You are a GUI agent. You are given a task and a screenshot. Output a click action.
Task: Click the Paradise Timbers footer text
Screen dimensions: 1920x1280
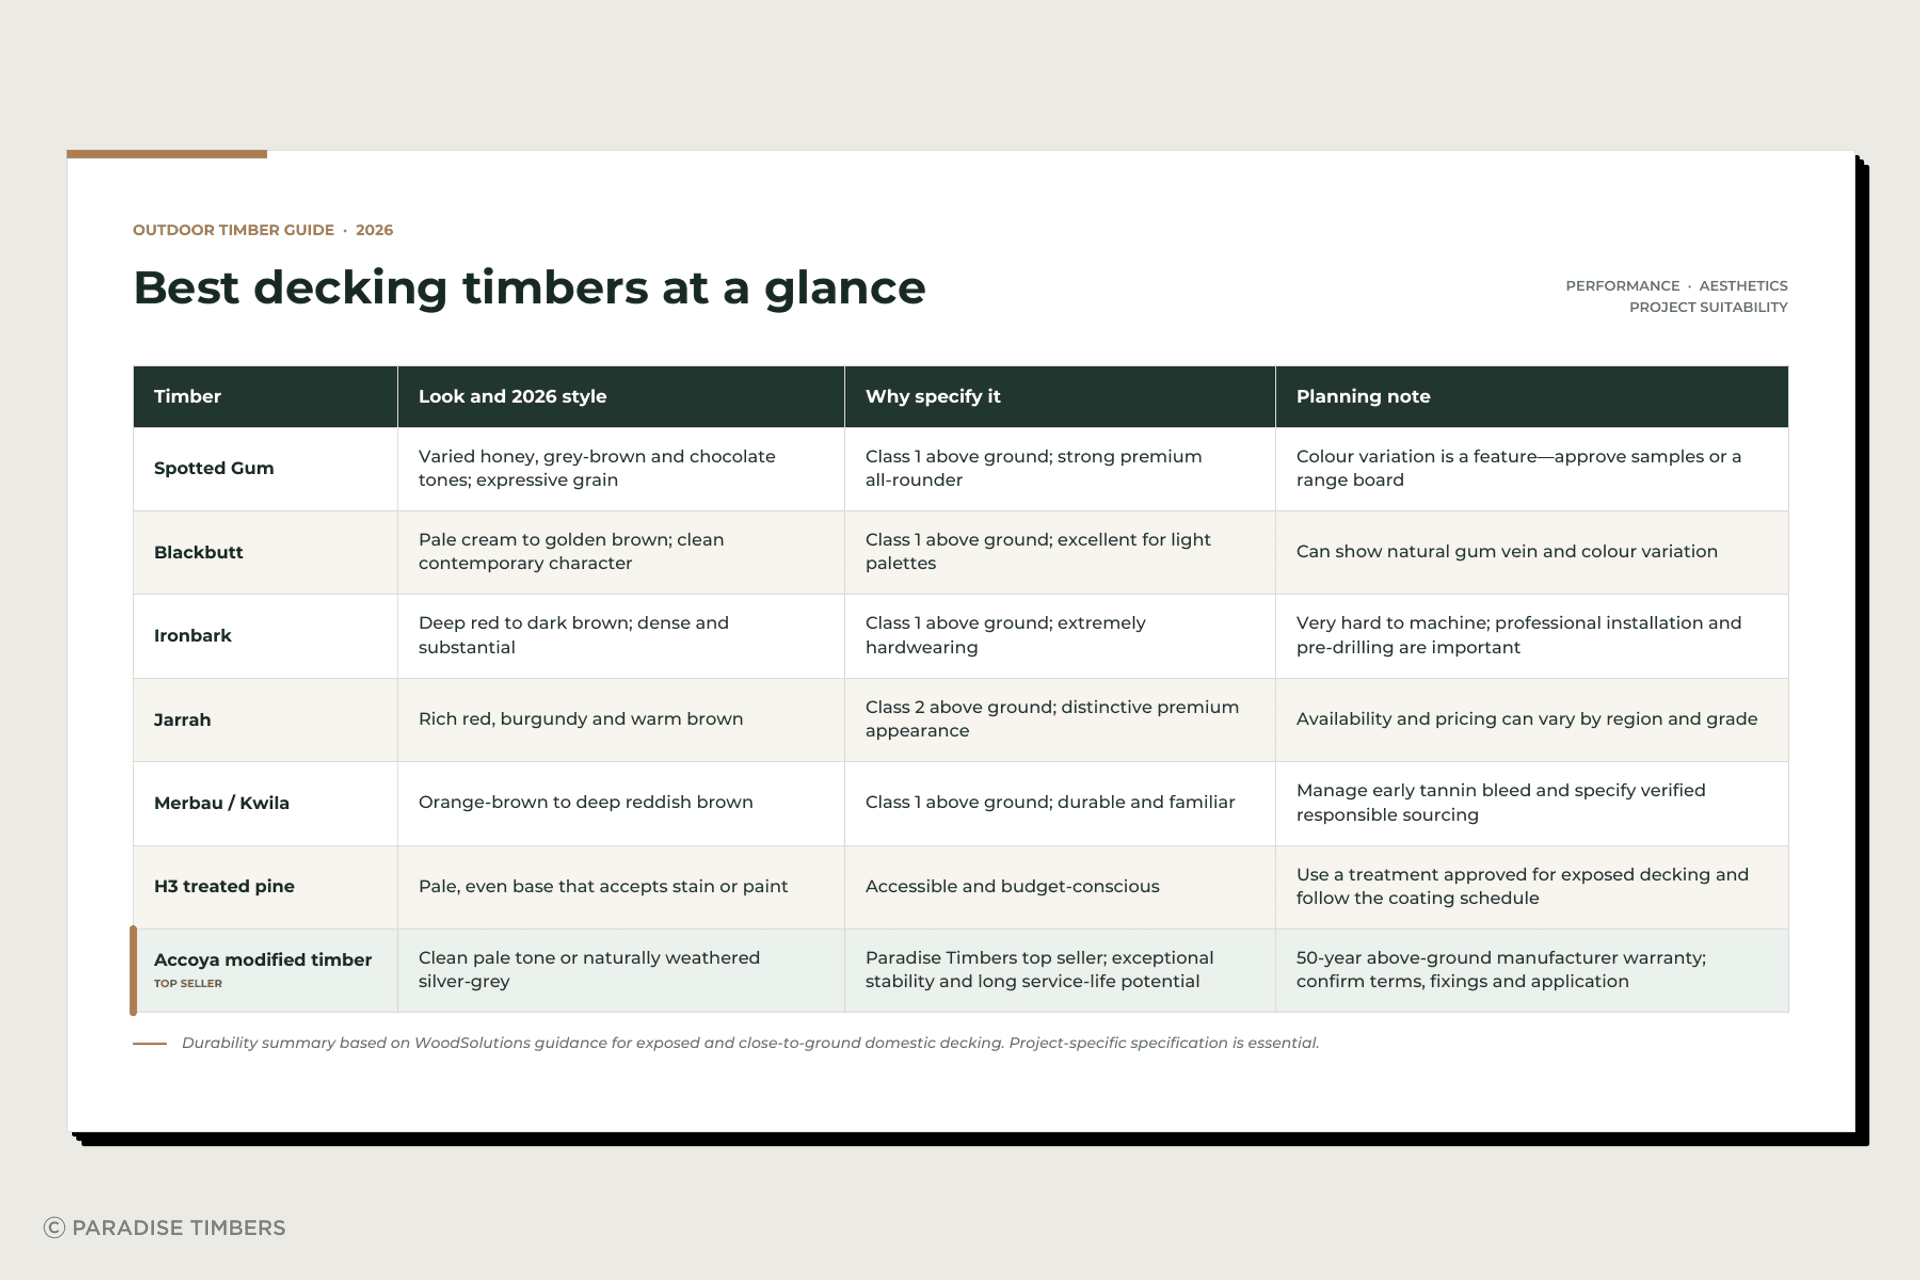point(179,1227)
